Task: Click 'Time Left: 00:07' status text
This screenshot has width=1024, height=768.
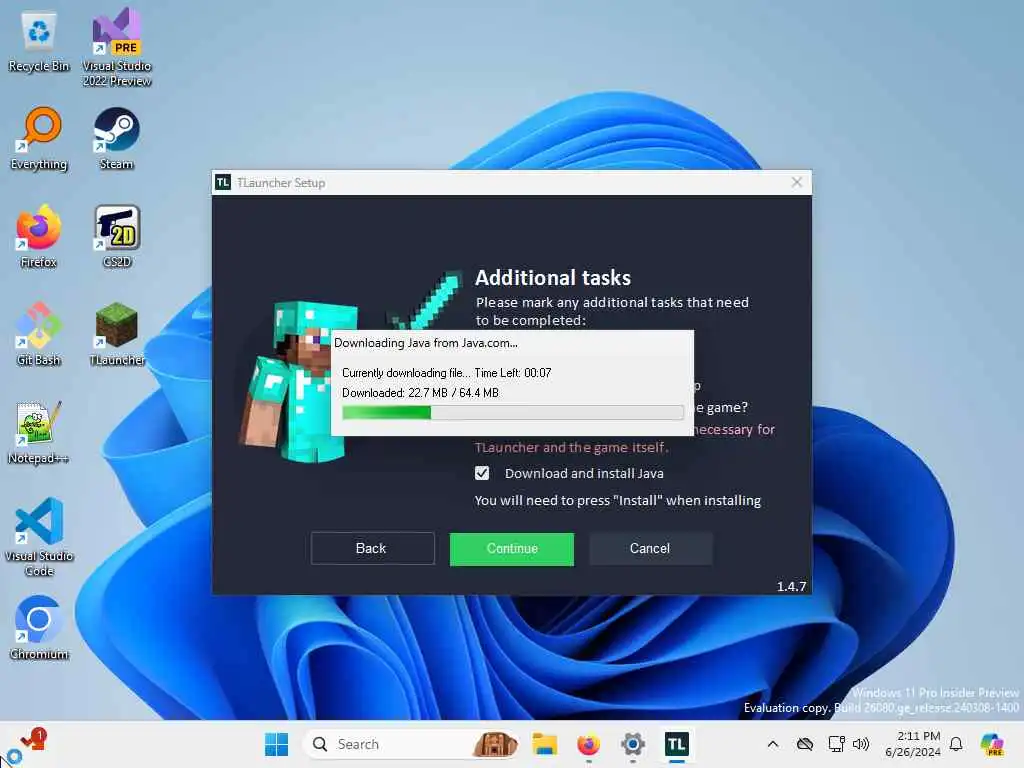Action: 513,373
